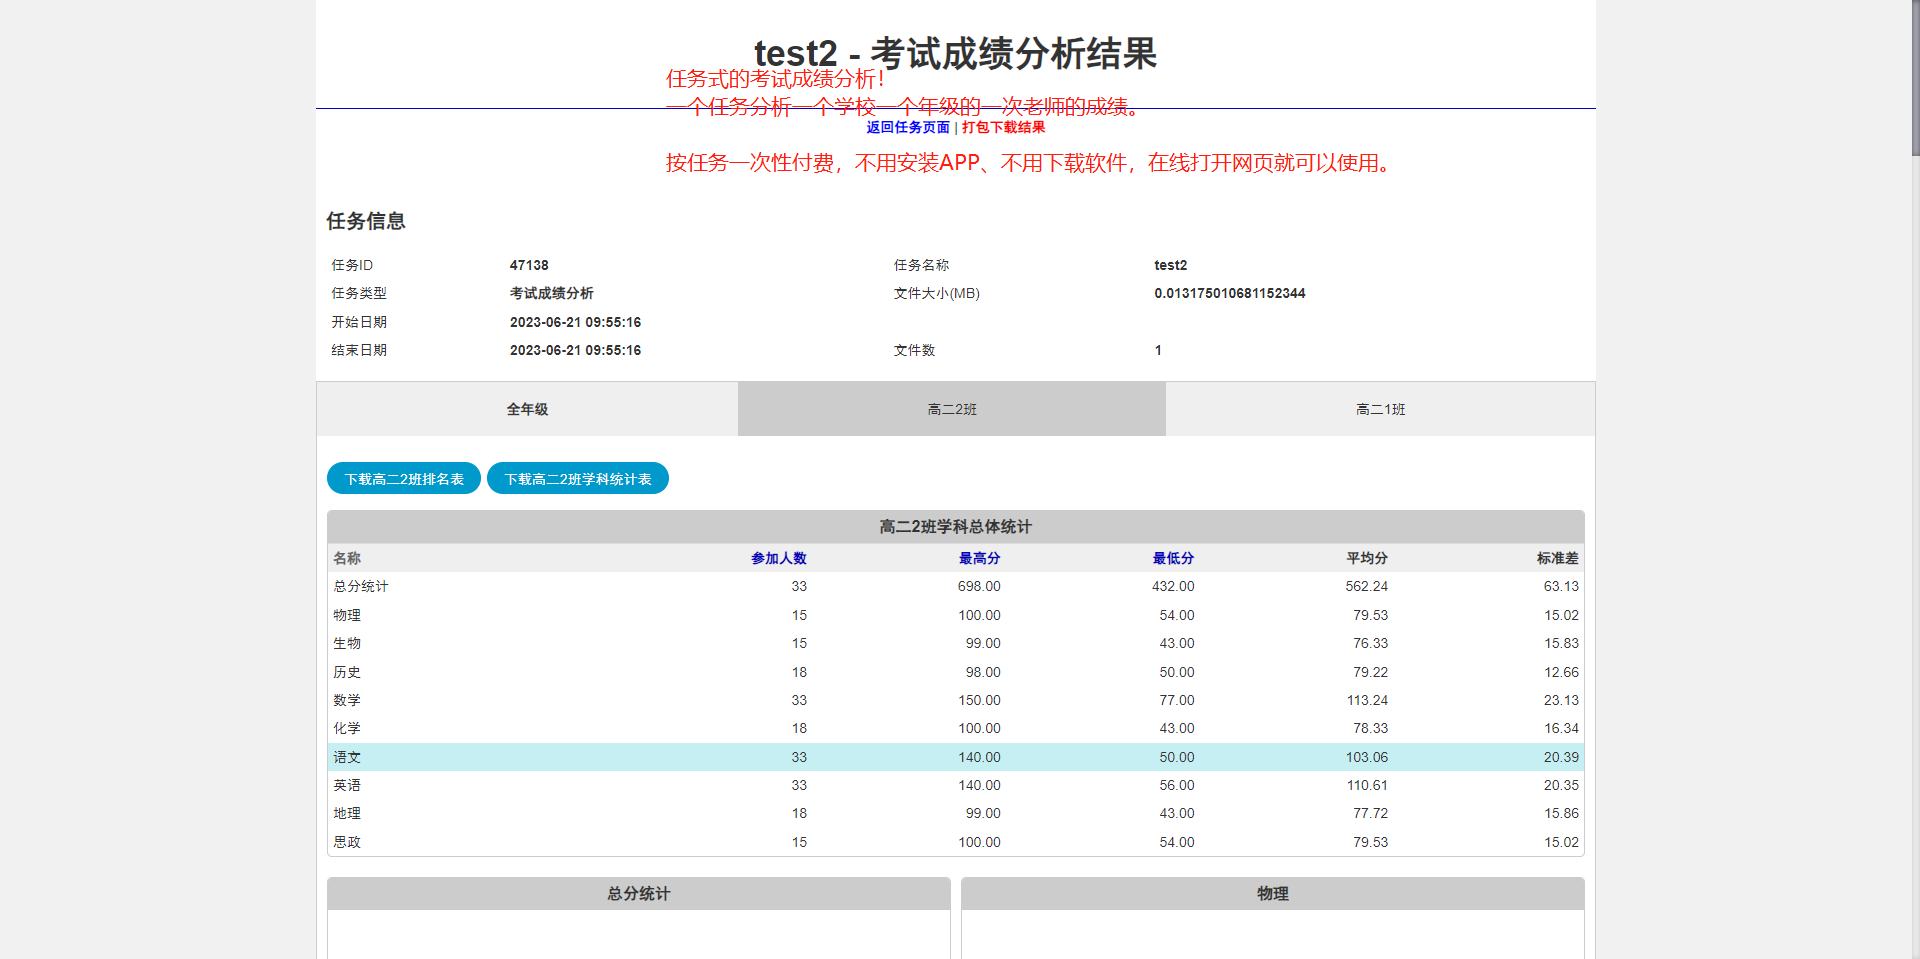Select the 历史 table row
The image size is (1920, 959).
(956, 672)
